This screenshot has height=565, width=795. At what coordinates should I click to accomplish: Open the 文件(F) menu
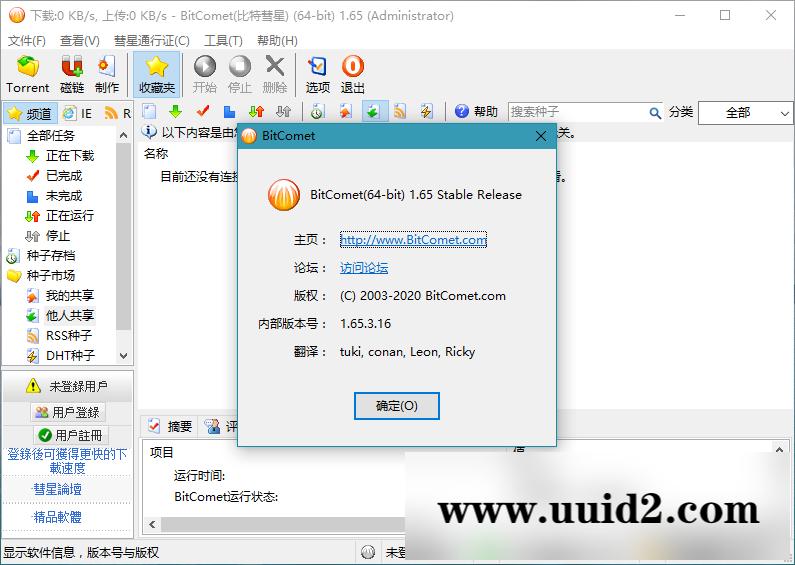pyautogui.click(x=27, y=41)
